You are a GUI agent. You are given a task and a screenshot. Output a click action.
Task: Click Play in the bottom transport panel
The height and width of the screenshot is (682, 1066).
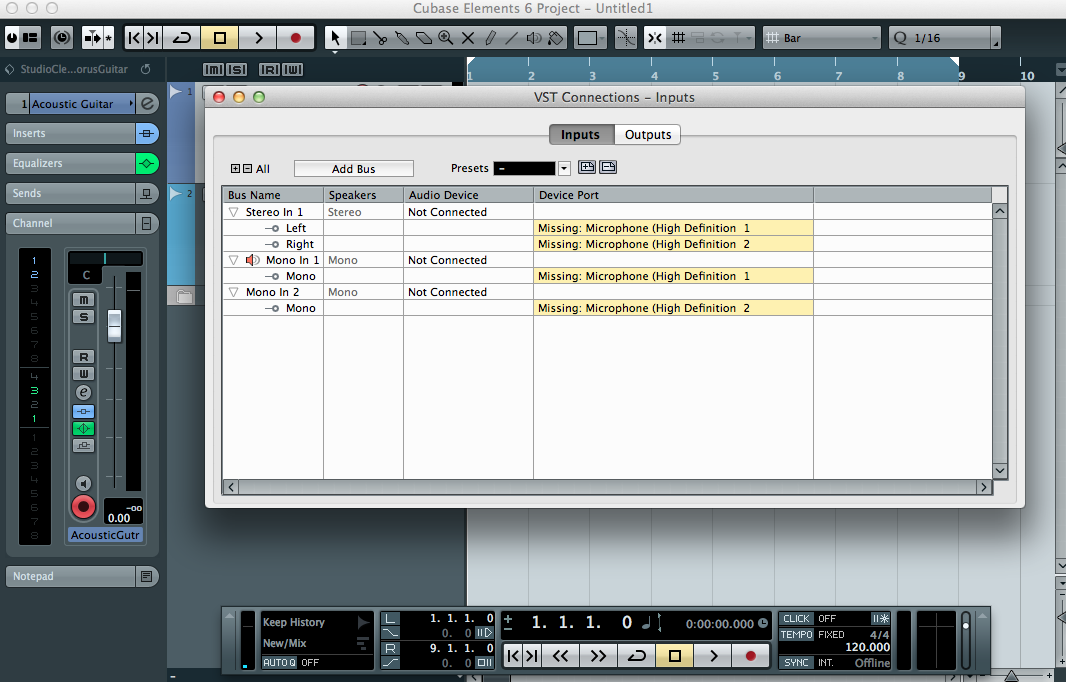coord(713,655)
